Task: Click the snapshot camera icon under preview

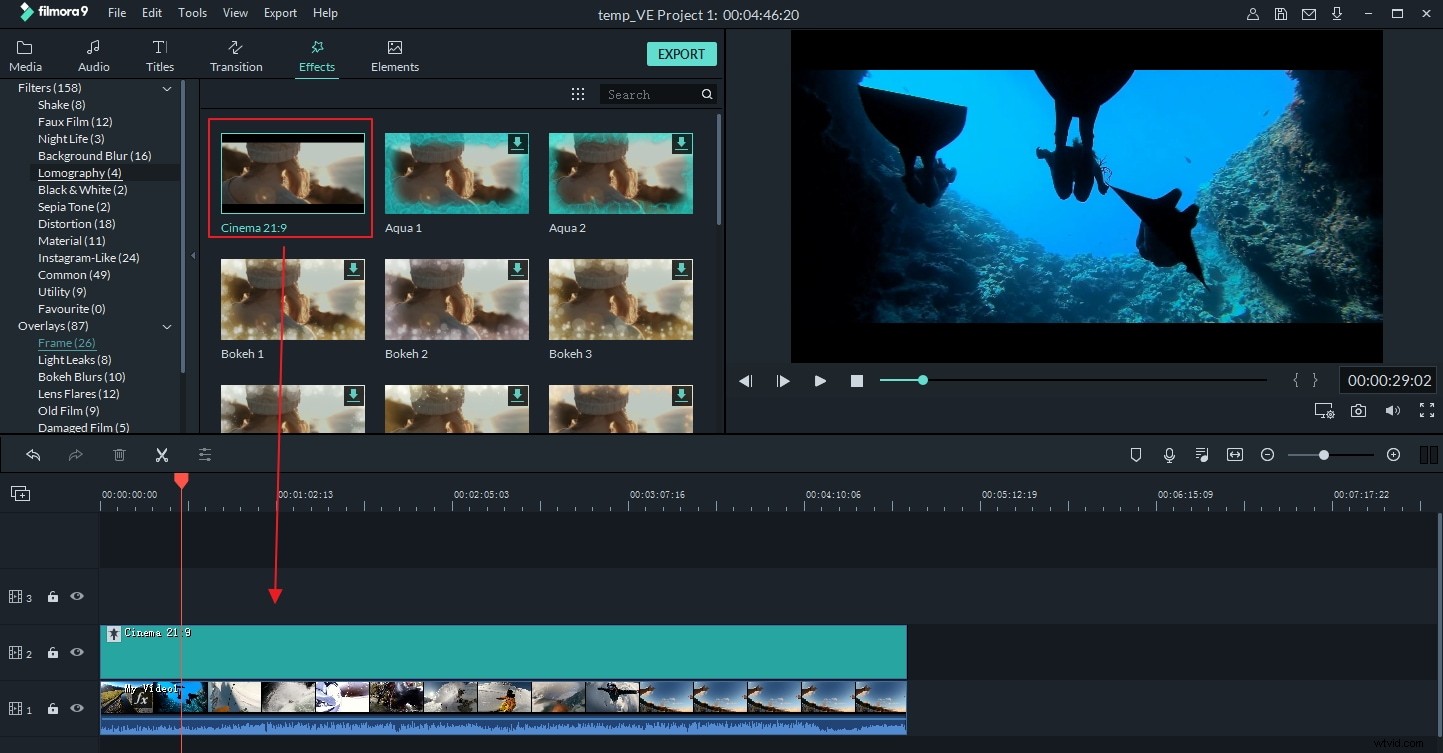Action: 1358,411
